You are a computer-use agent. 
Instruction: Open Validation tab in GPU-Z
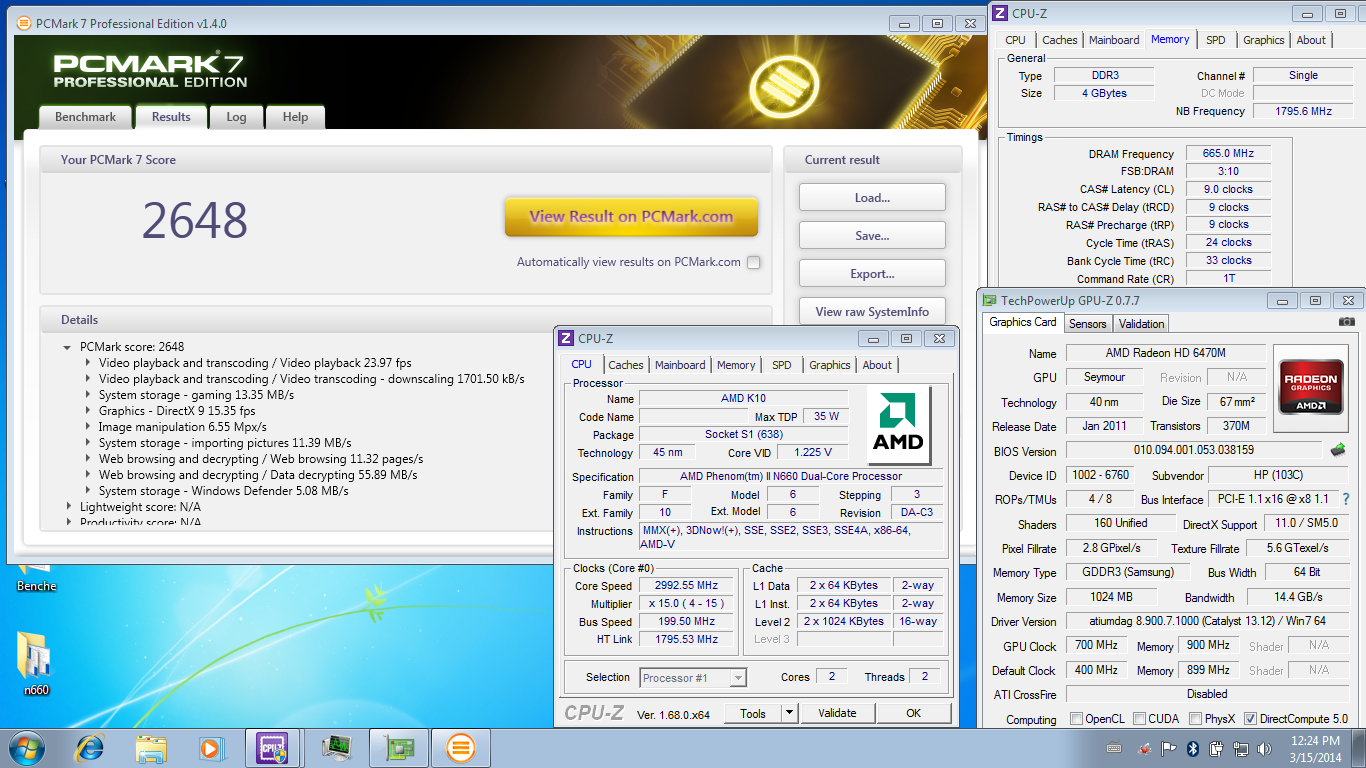(x=1141, y=323)
